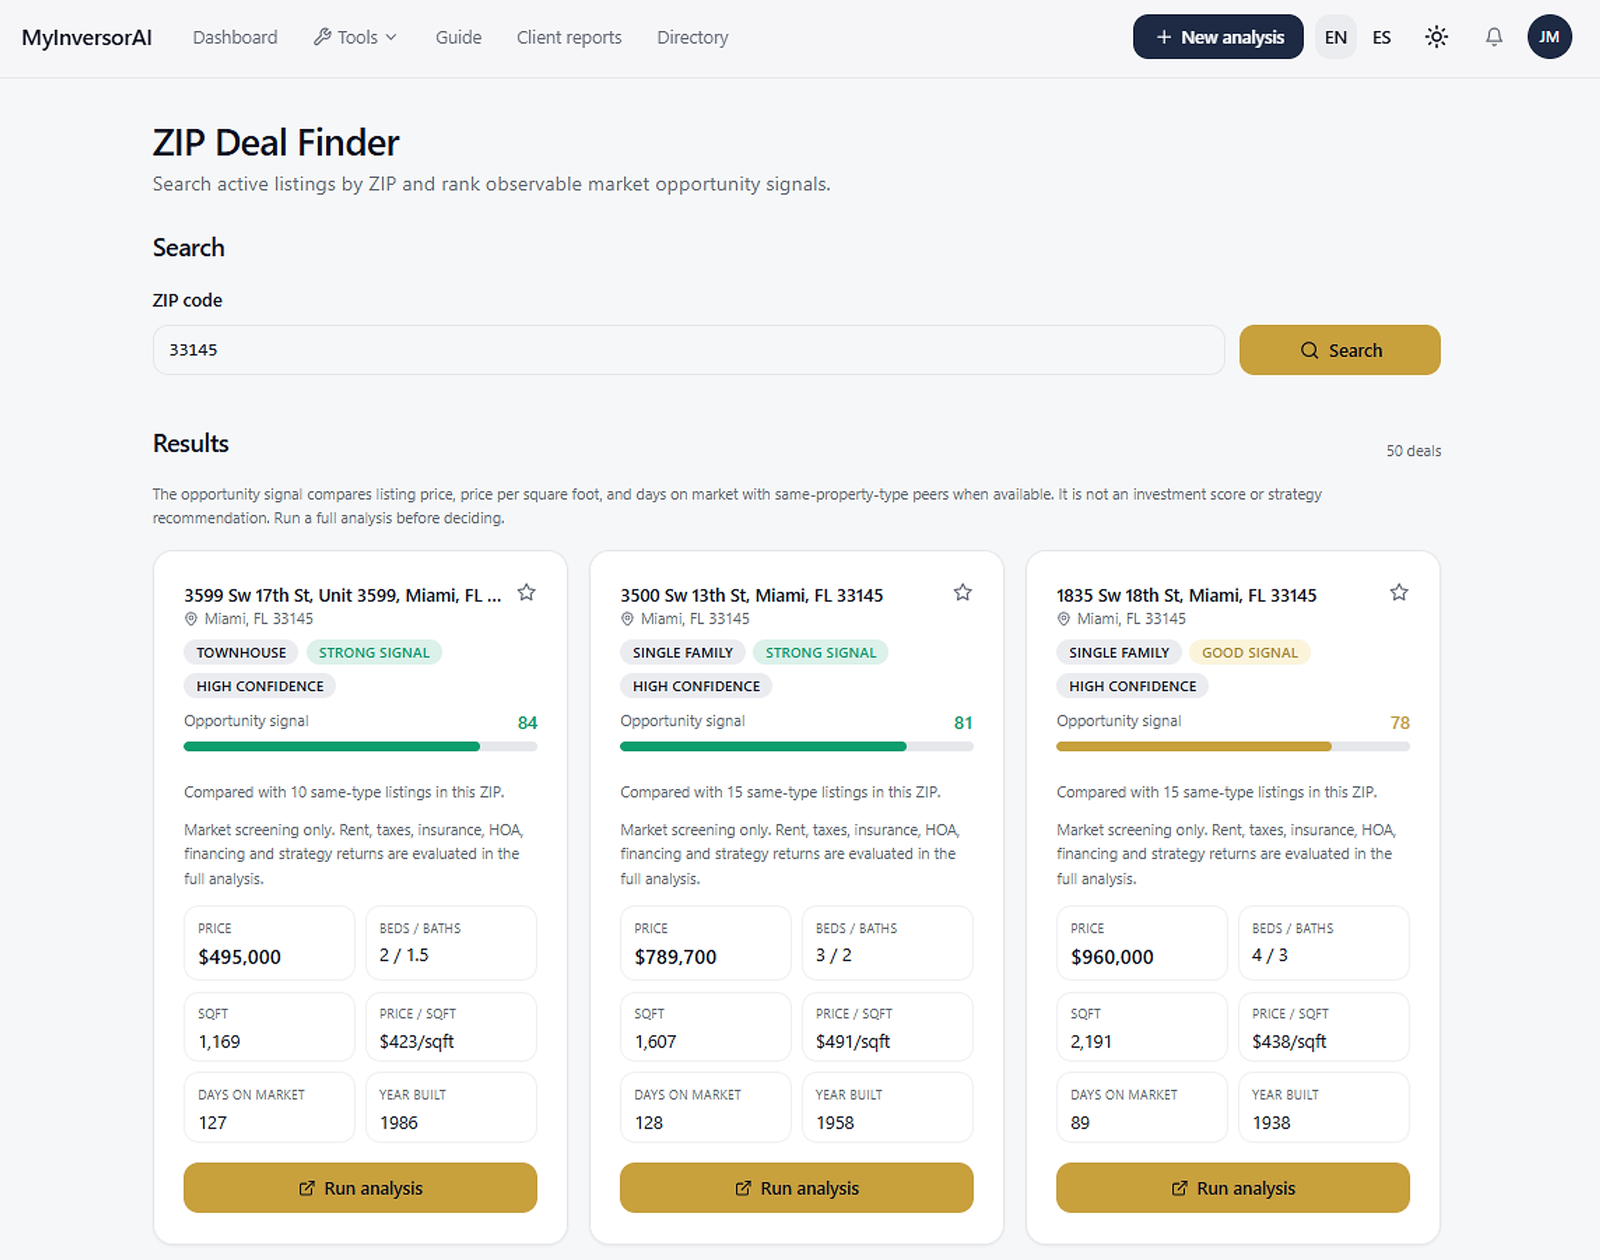Click the ZIP code input field

(x=688, y=350)
